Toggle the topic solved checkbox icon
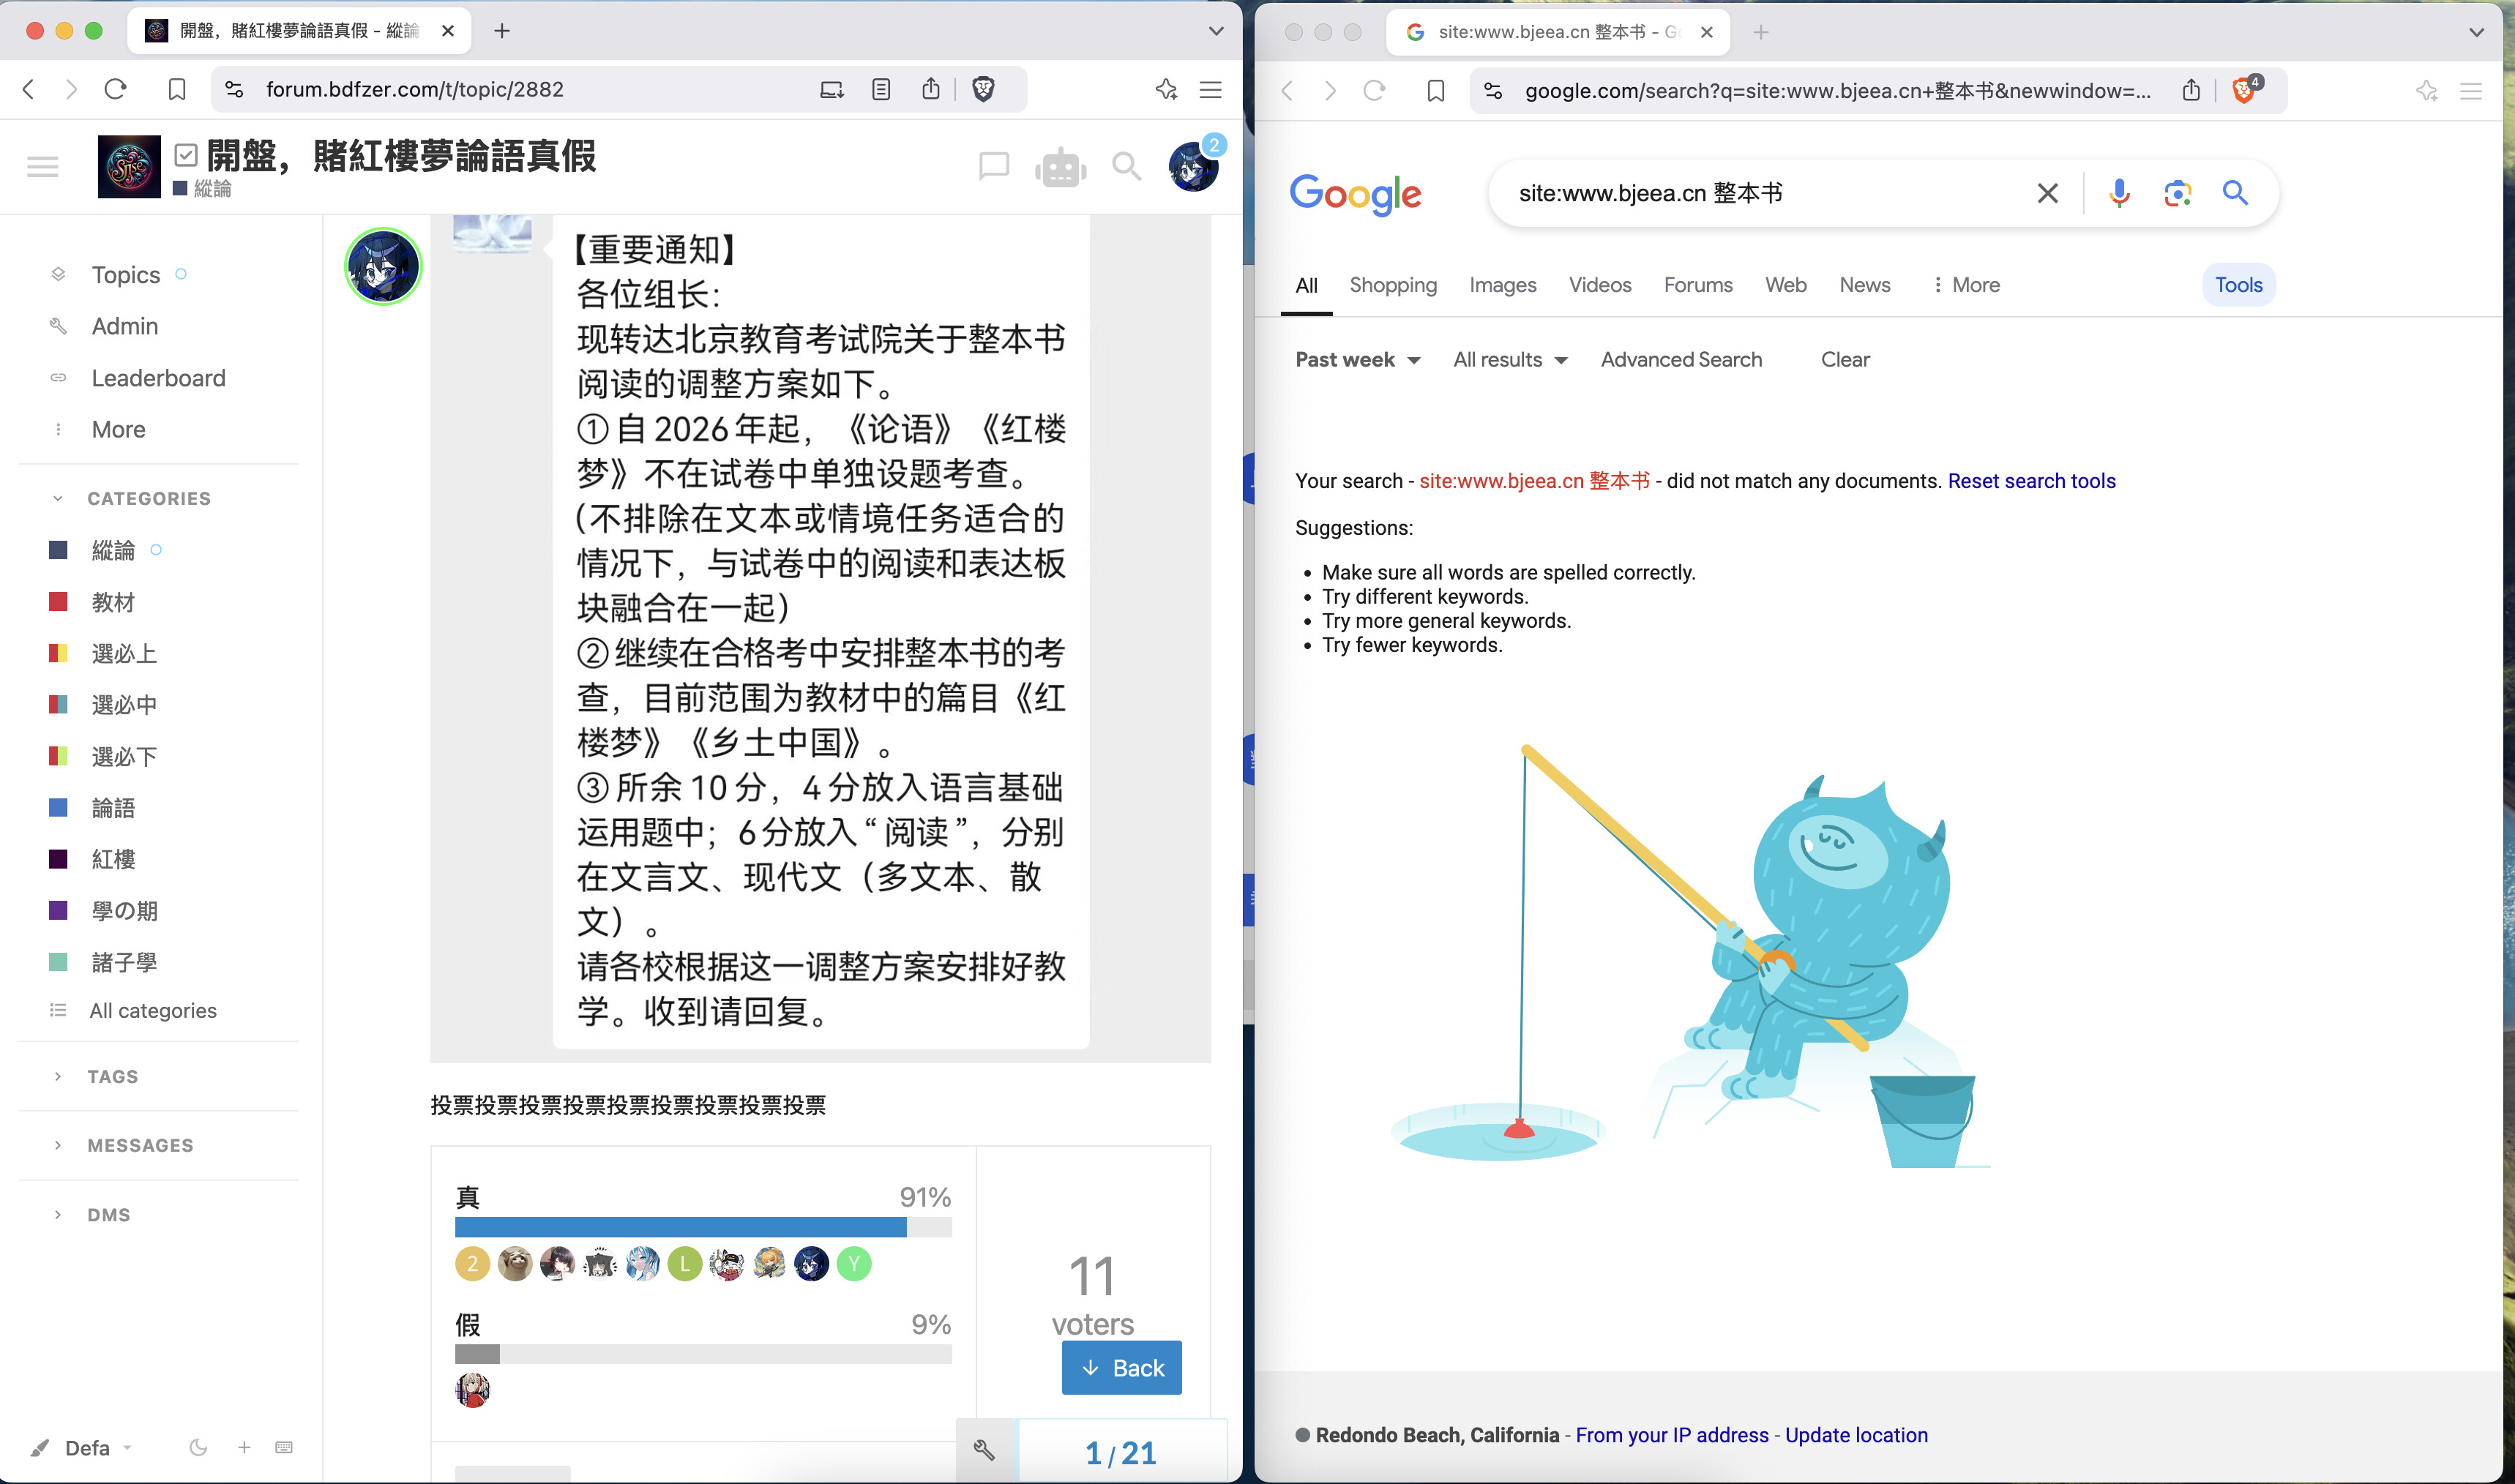This screenshot has height=1484, width=2515. 186,155
